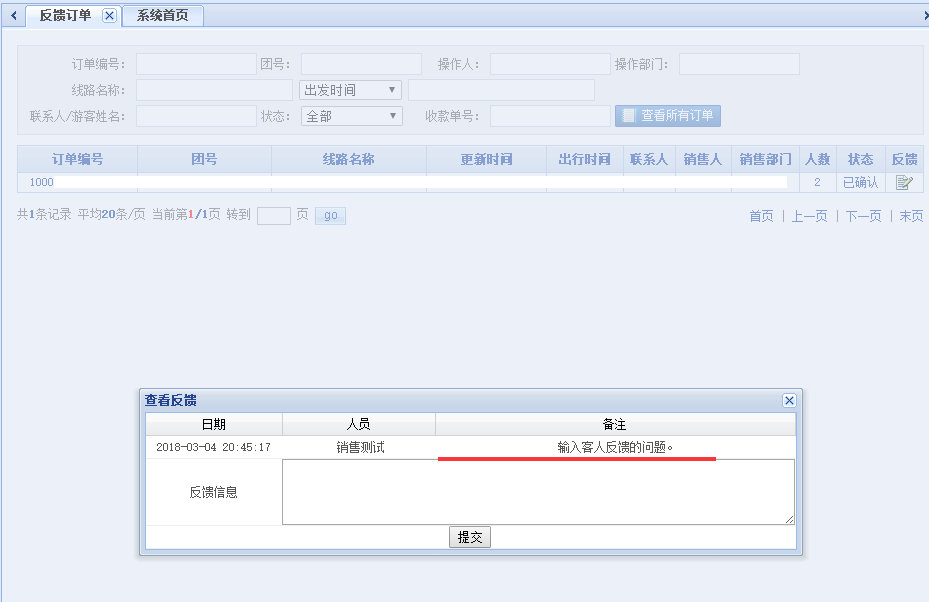Click the 销售测试 person cell
The height and width of the screenshot is (602, 929).
point(360,447)
